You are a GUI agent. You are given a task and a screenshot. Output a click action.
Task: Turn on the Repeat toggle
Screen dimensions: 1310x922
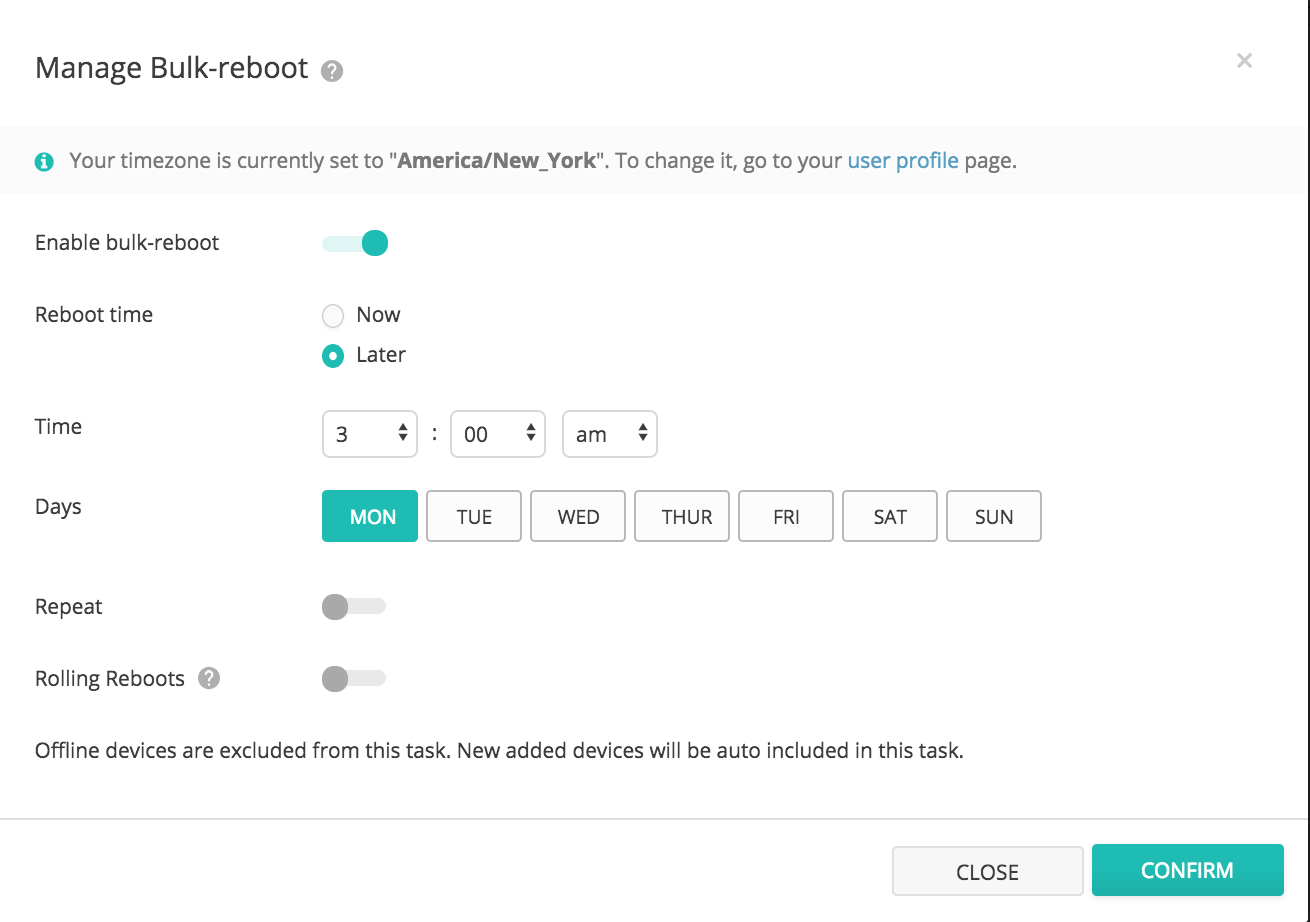click(354, 607)
